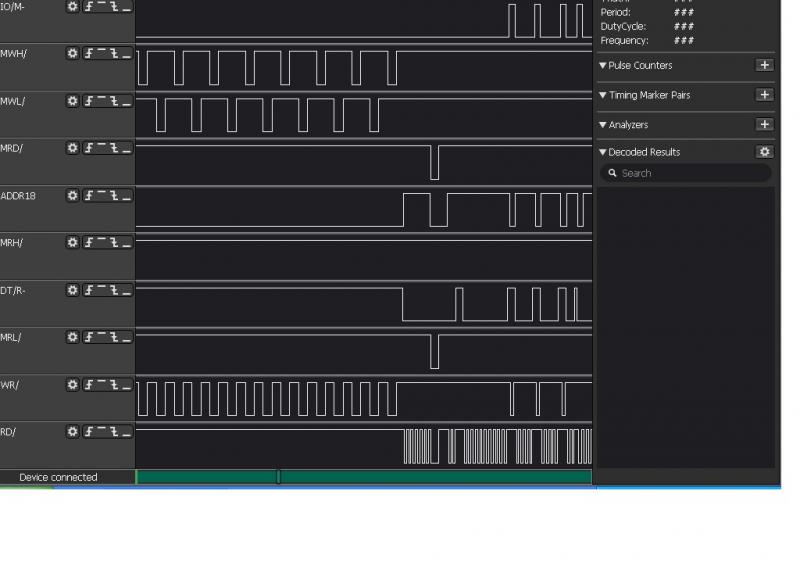The height and width of the screenshot is (580, 800).
Task: Open settings gear for MWH/ channel
Action: [72, 53]
